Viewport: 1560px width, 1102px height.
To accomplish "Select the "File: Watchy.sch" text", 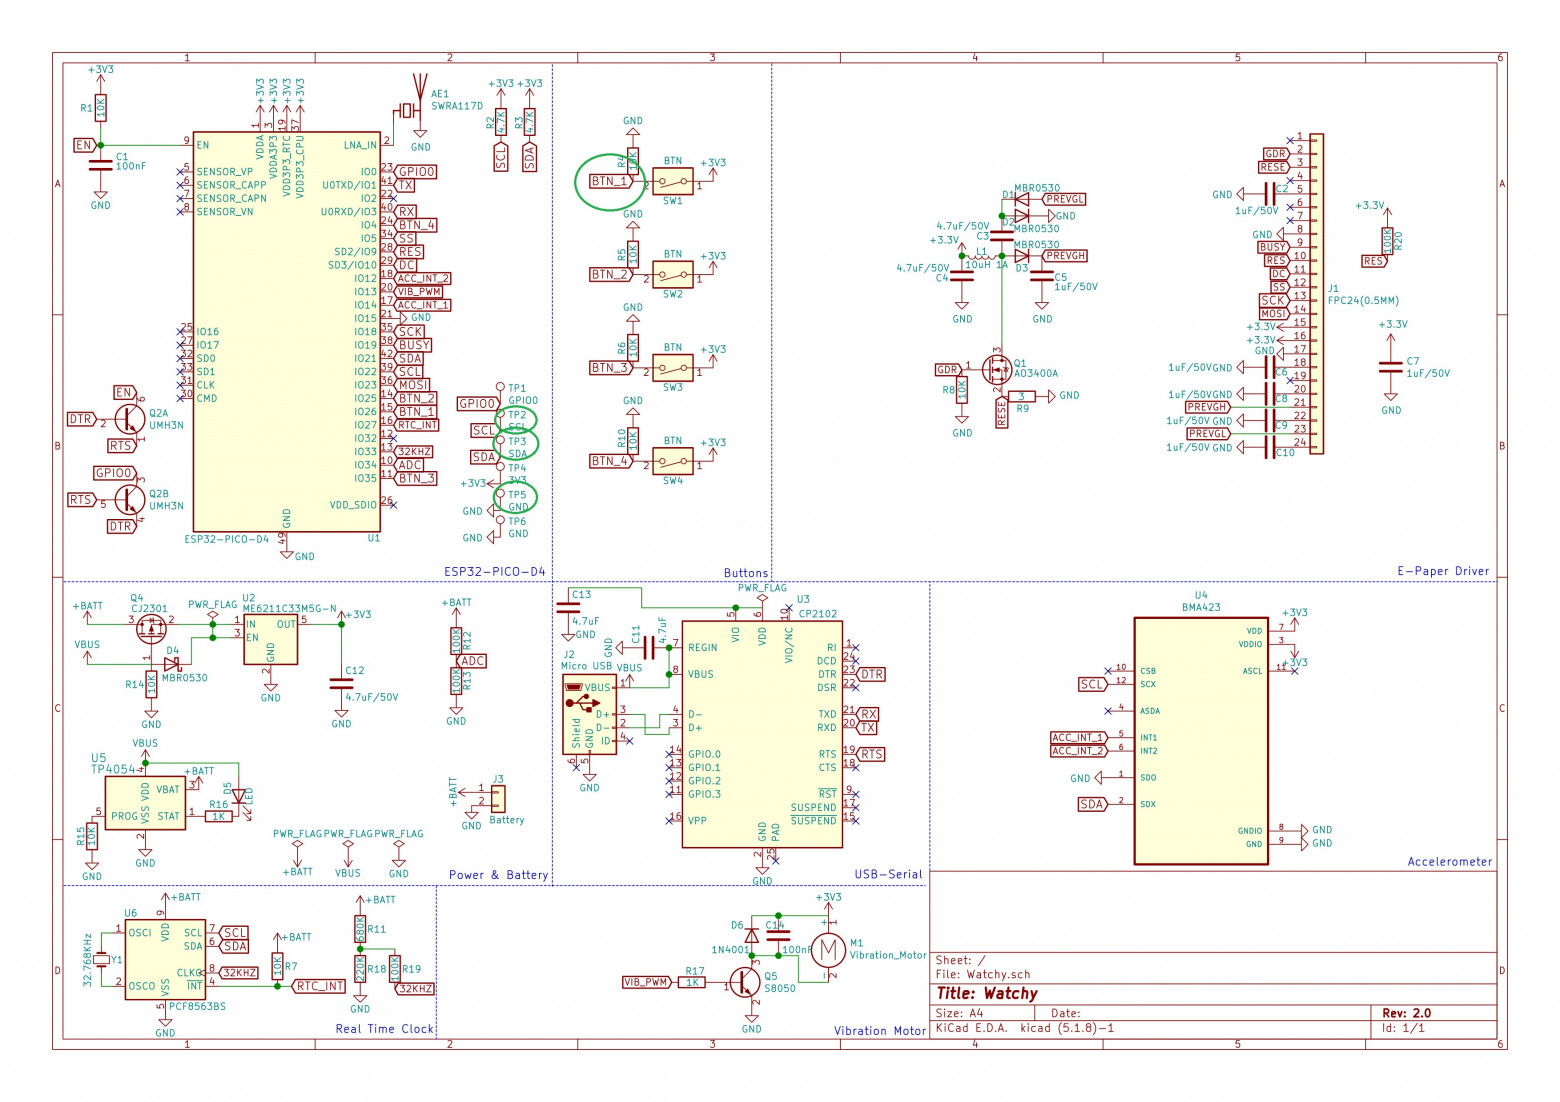I will point(982,974).
